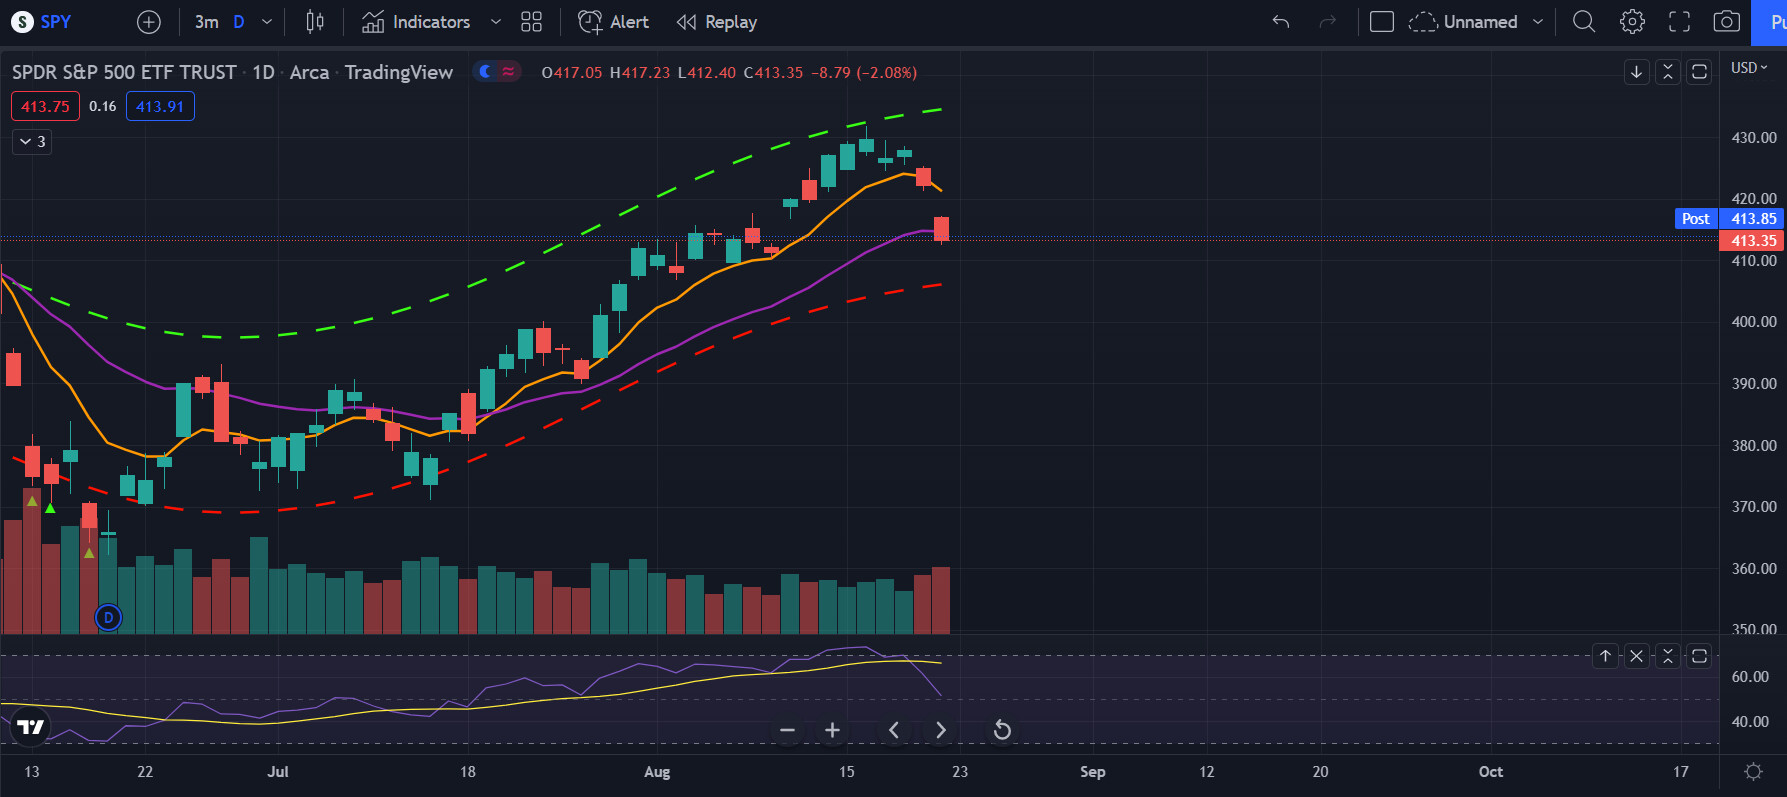
Task: Expand the favorite indicators dropdown arrow
Action: [496, 22]
